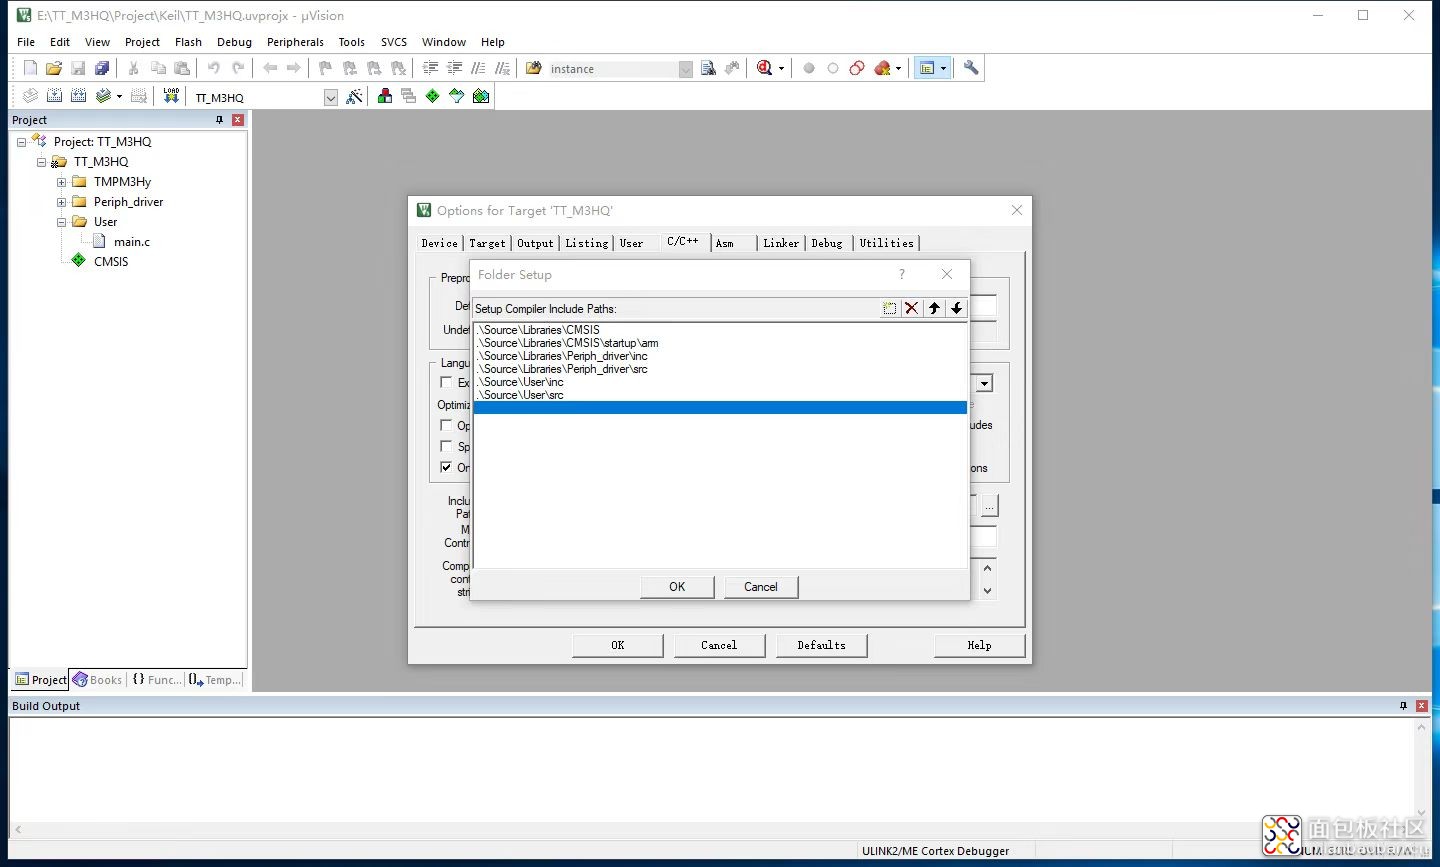This screenshot has height=867, width=1440.
Task: Create a new file from toolbar
Action: coord(30,68)
